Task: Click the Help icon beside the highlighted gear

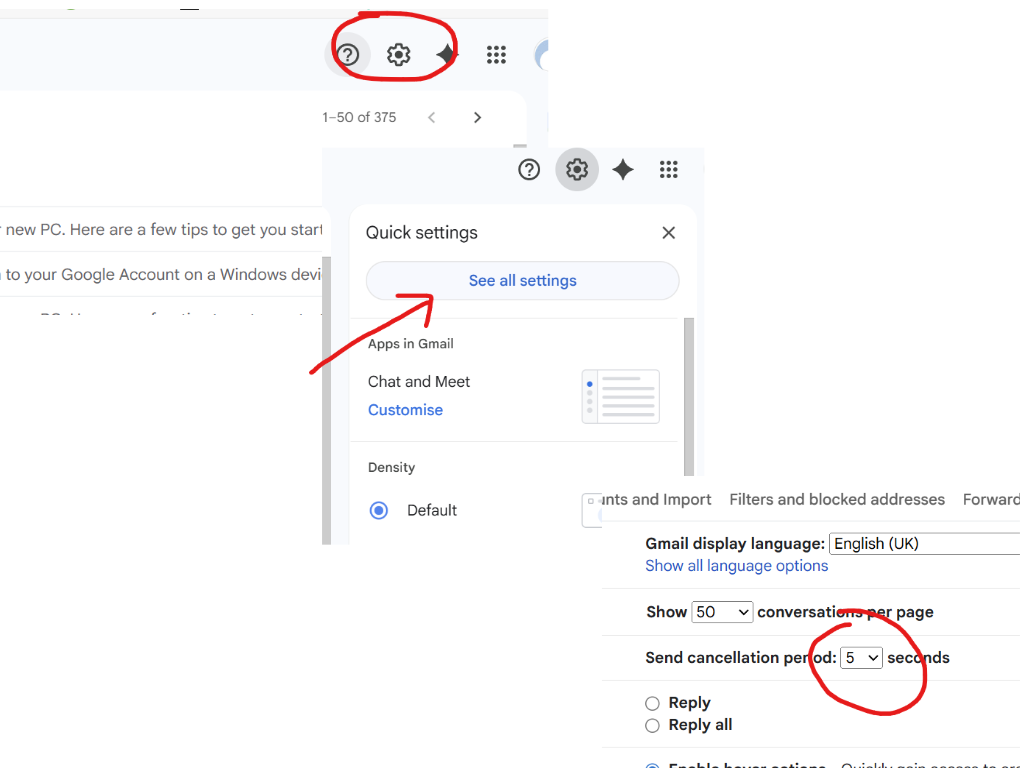Action: (529, 169)
